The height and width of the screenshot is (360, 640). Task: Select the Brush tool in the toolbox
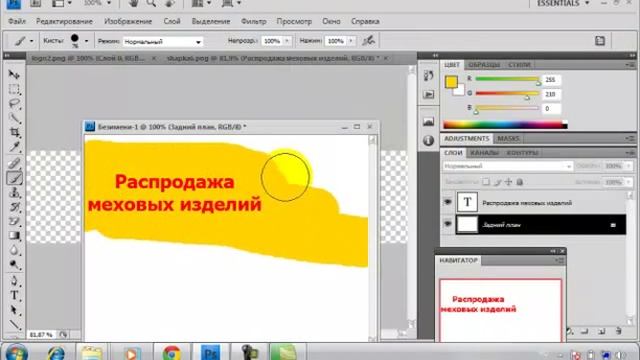(x=14, y=178)
